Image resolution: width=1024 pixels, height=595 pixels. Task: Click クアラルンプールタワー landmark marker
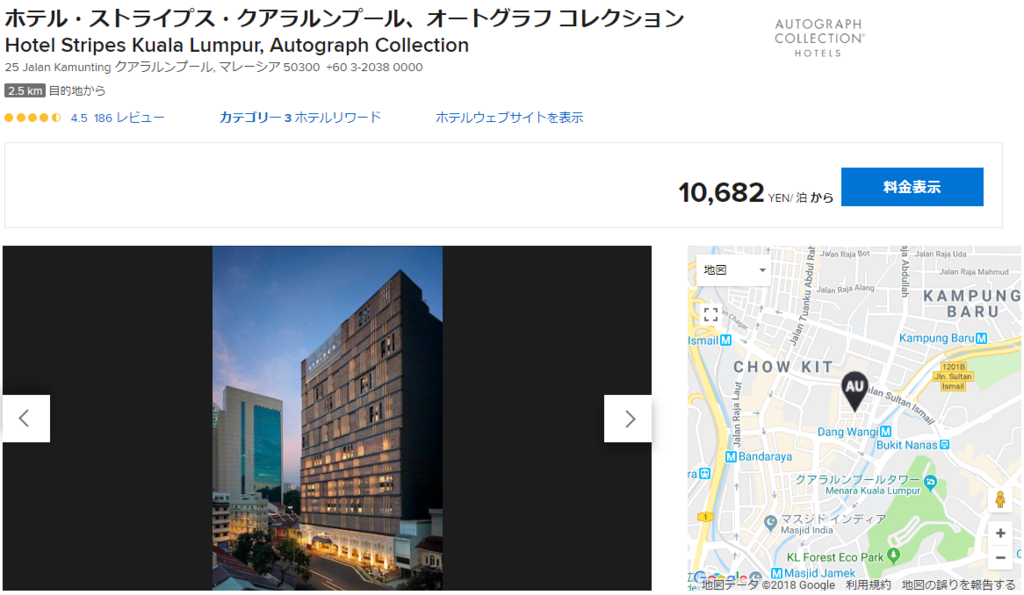click(931, 482)
